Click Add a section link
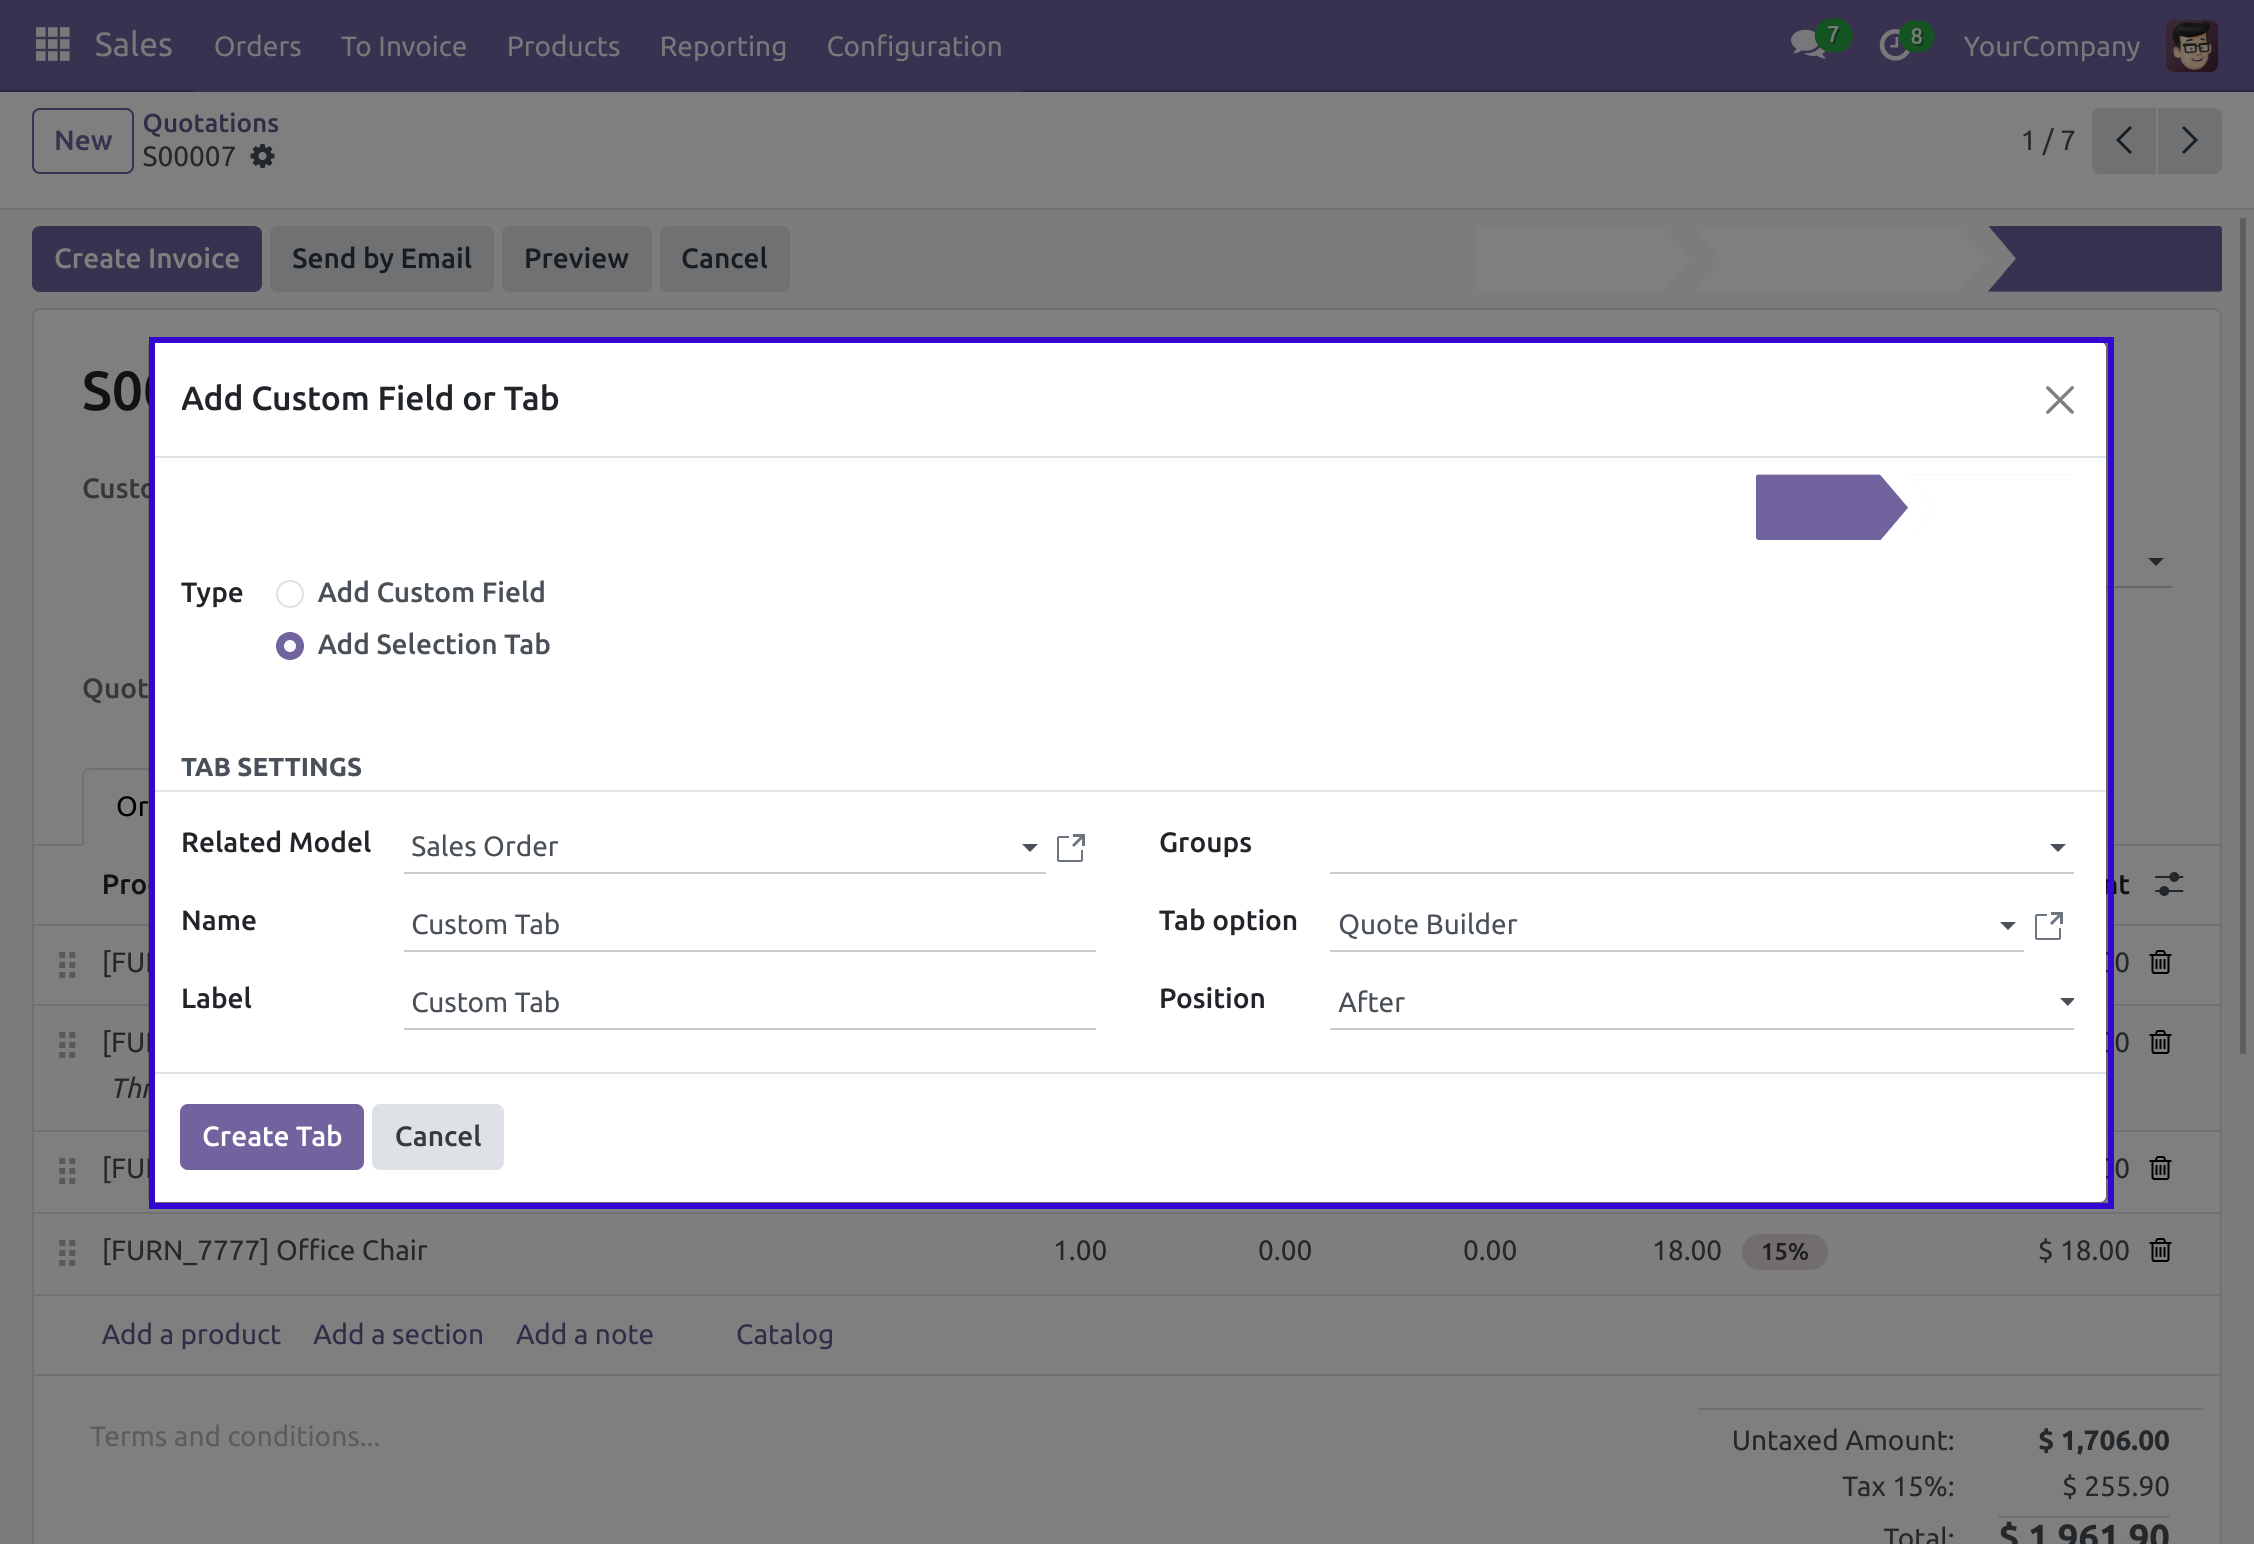Screen dimensions: 2254x1544 pyautogui.click(x=398, y=1334)
